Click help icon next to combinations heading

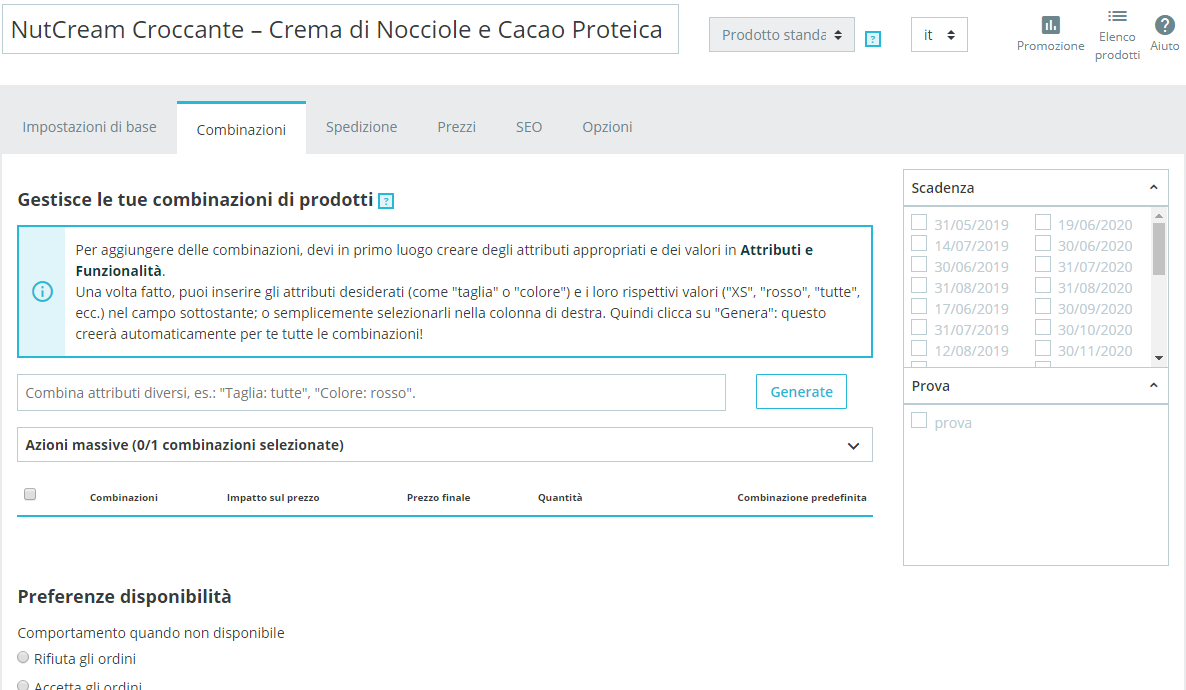tap(386, 200)
